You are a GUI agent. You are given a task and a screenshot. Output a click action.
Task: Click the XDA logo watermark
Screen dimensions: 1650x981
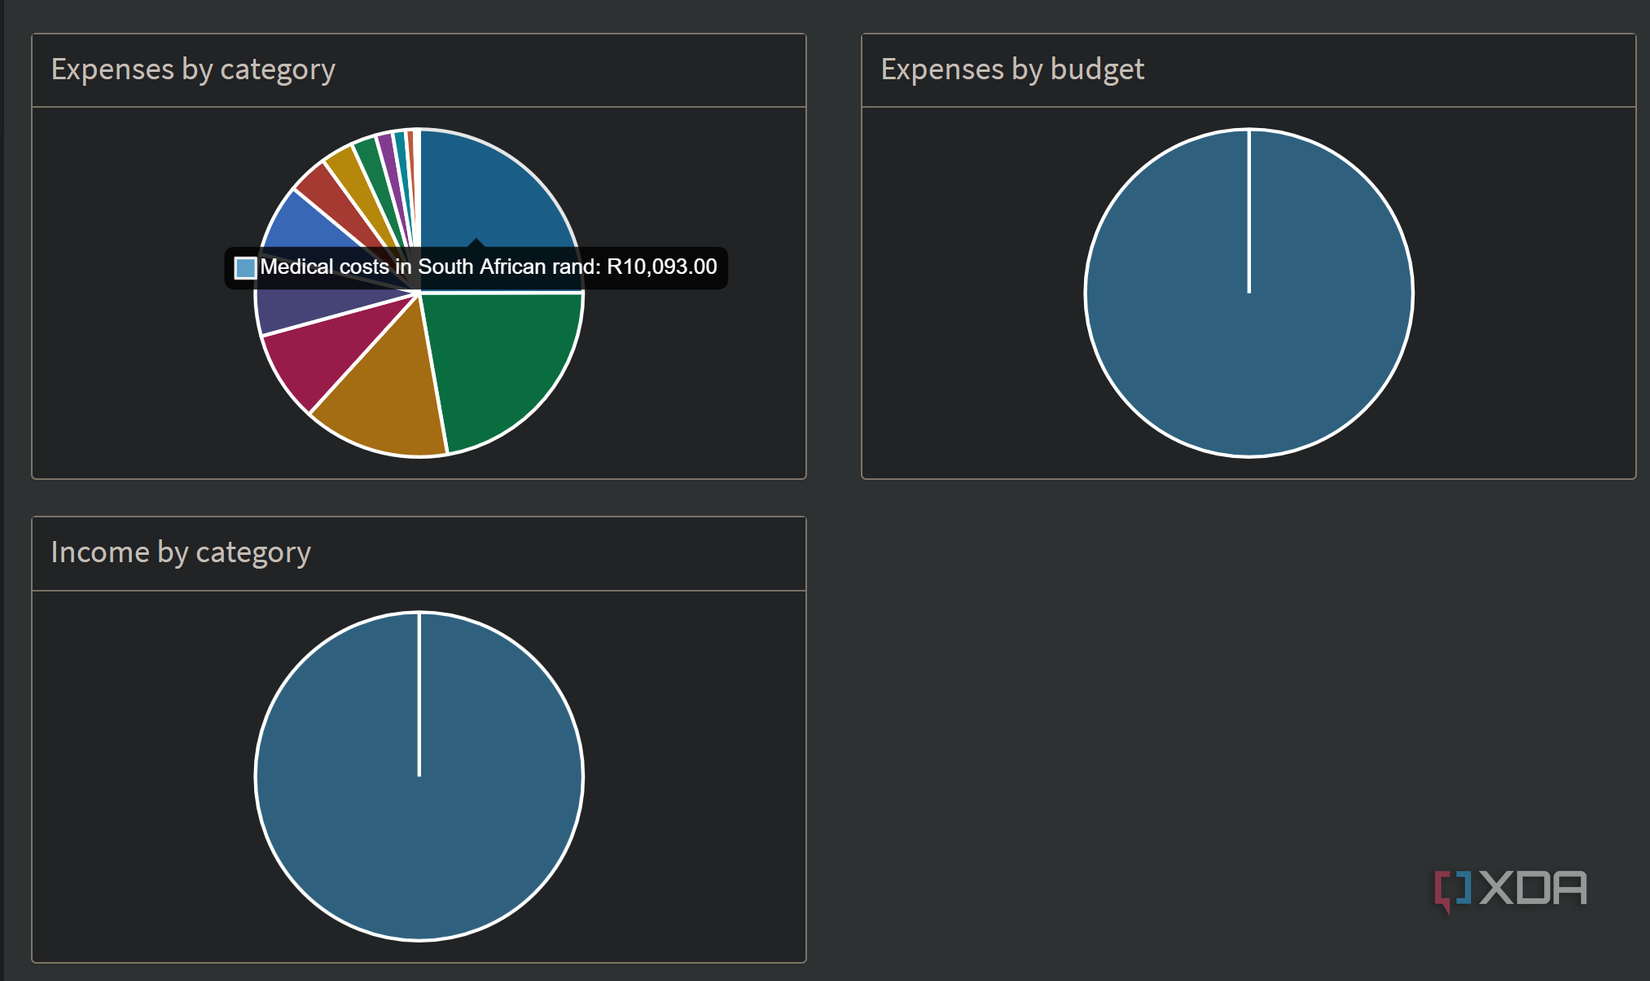1510,888
